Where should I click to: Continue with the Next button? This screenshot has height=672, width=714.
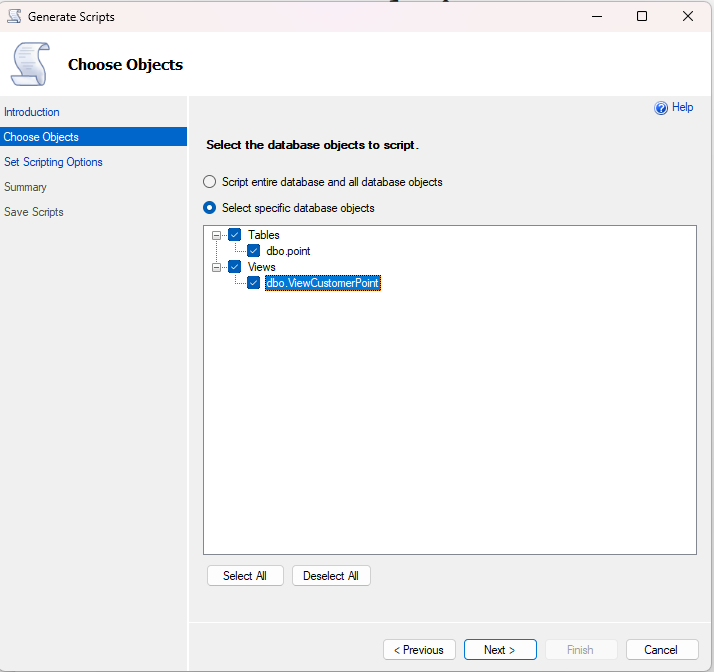click(x=500, y=650)
